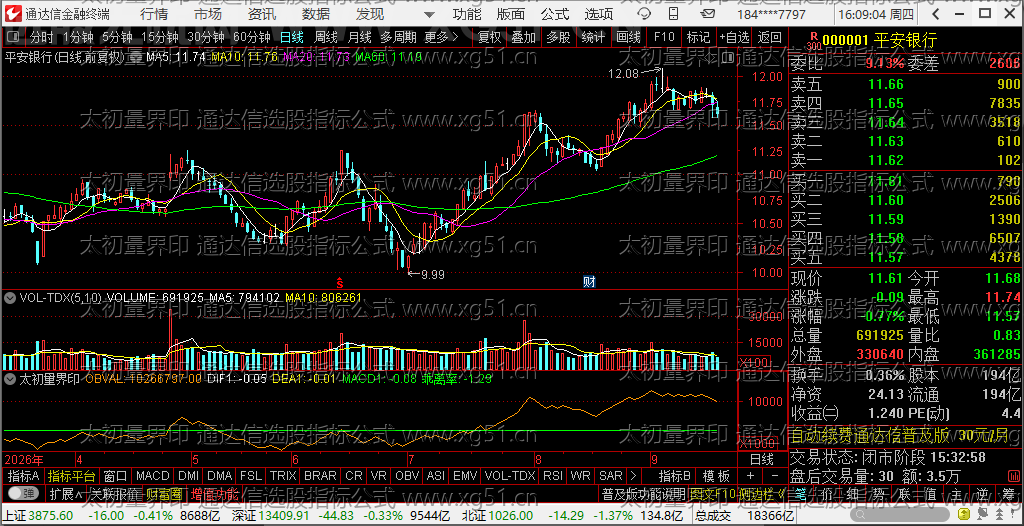1024x526 pixels.
Task: Click the 统计 statistics button
Action: [593, 38]
